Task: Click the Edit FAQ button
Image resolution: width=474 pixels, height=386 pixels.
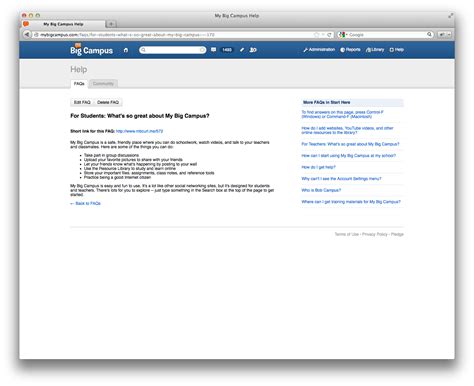Action: 82,102
